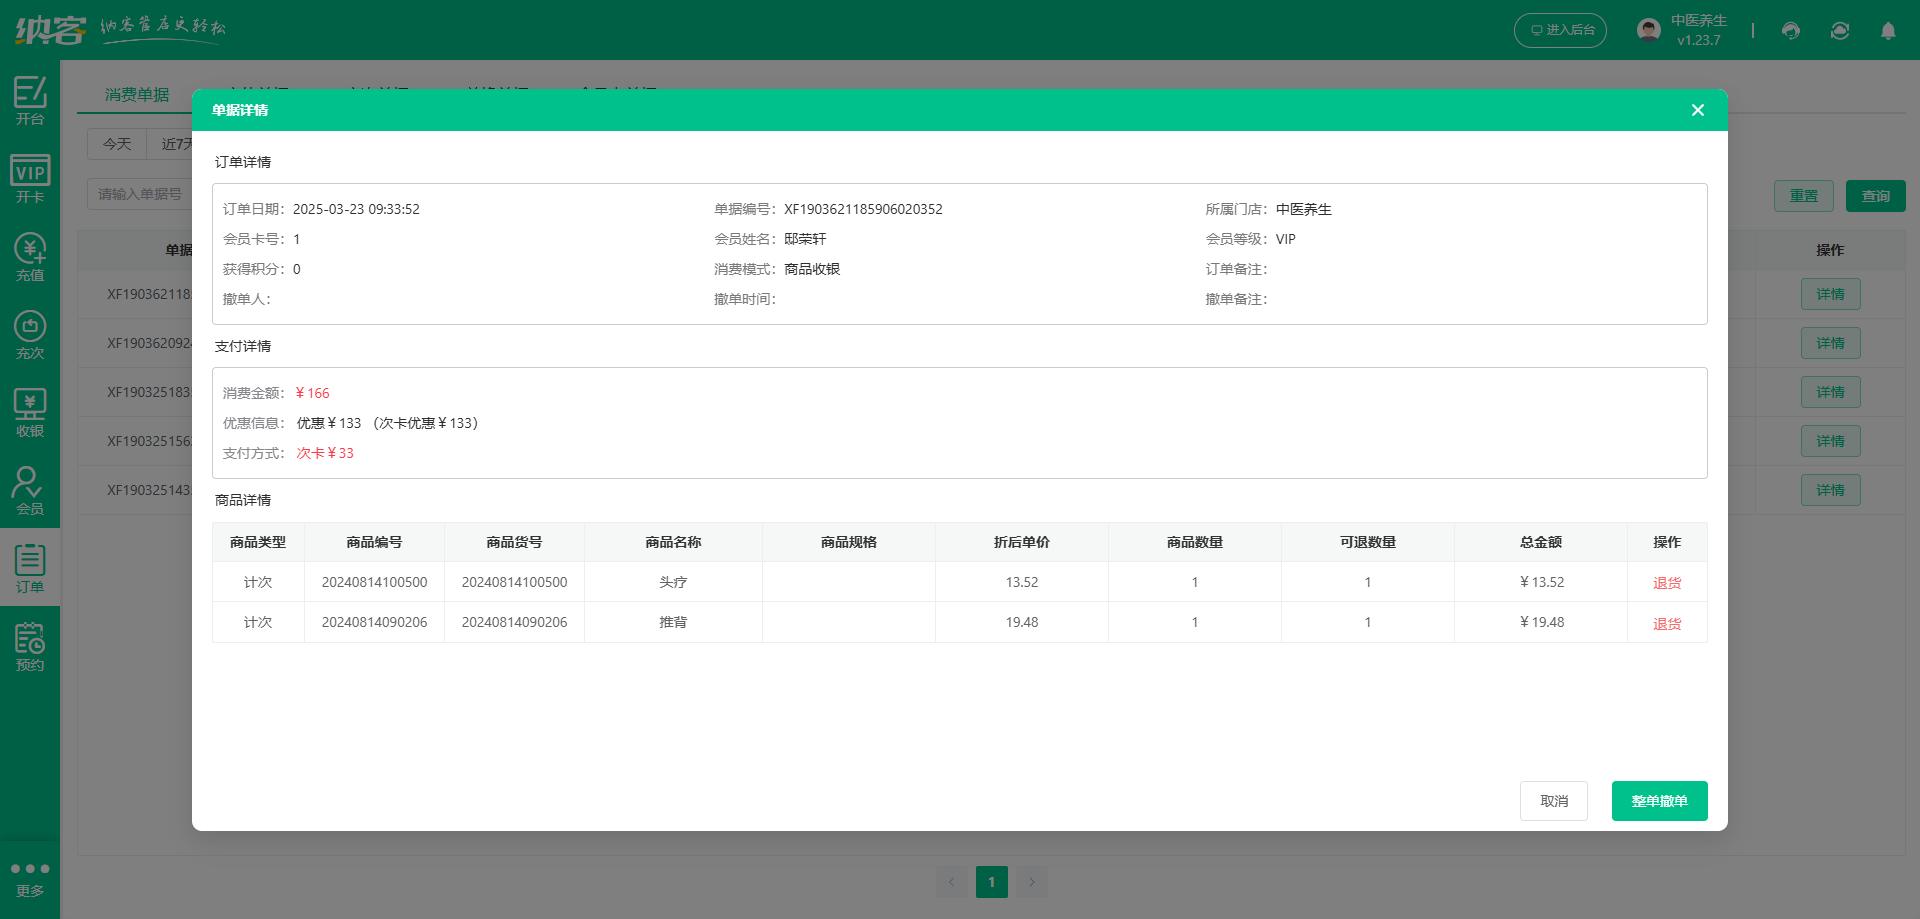
Task: Open the 开台 panel from sidebar
Action: (29, 100)
